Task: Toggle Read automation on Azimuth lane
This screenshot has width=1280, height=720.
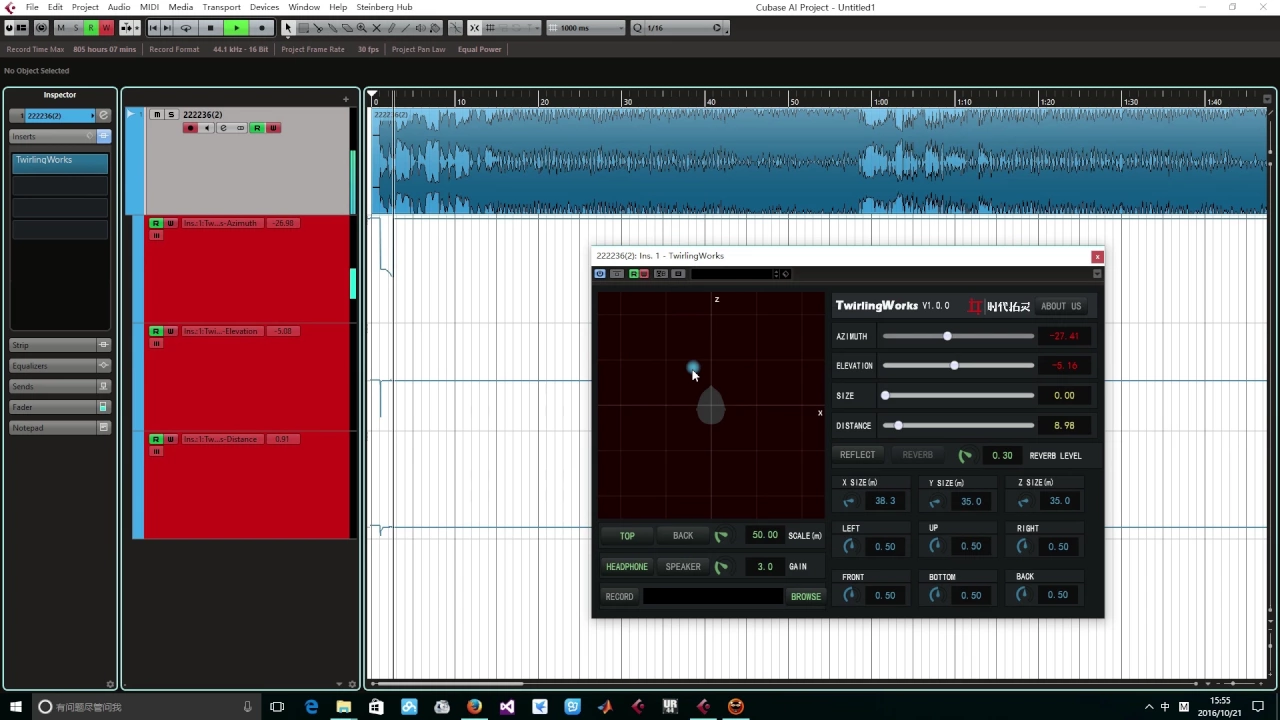Action: [x=156, y=223]
